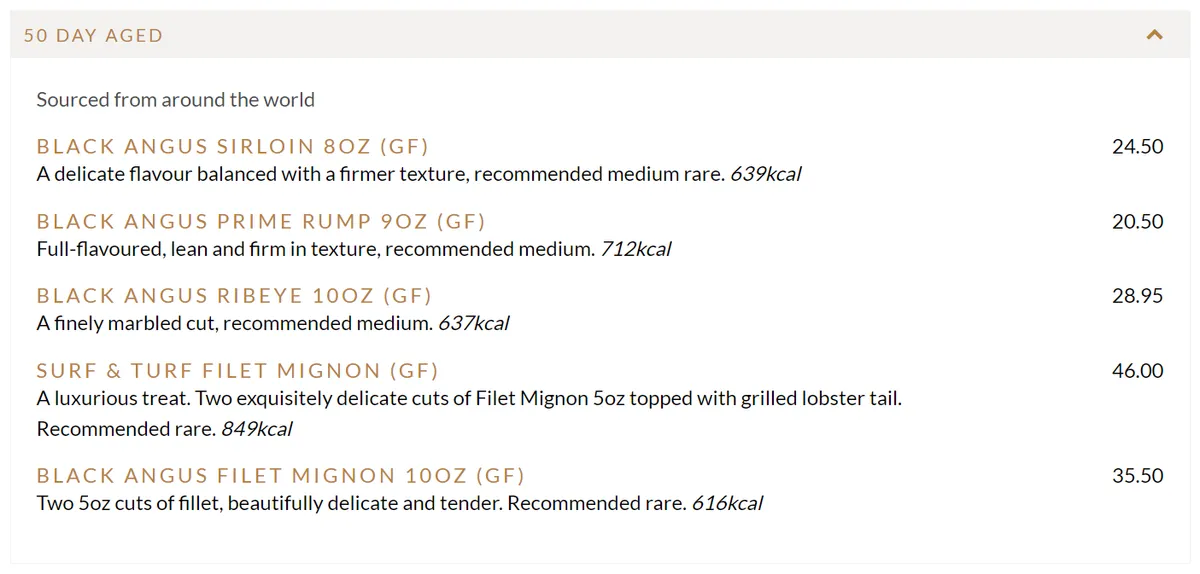The height and width of the screenshot is (574, 1200).
Task: Click the "A luxurious treat" description line
Action: (469, 399)
